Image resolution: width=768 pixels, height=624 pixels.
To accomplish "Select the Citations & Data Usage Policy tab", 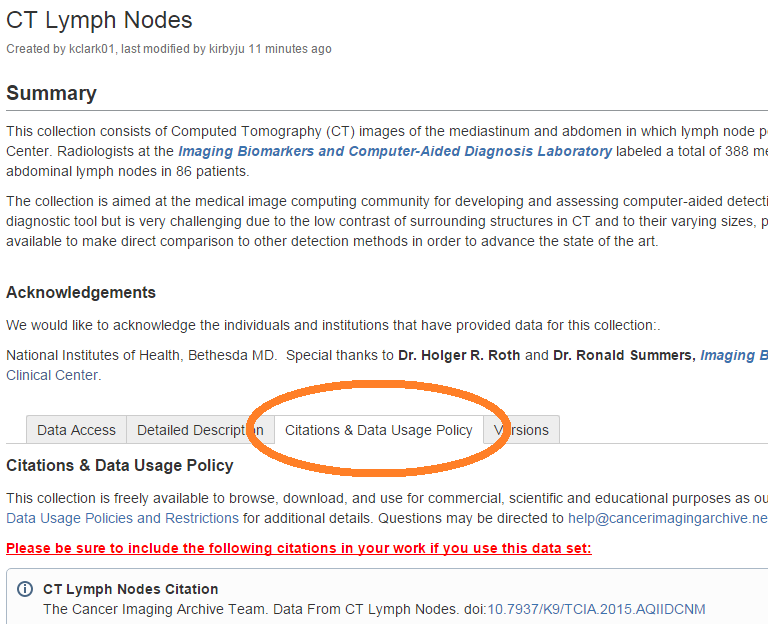I will [378, 430].
